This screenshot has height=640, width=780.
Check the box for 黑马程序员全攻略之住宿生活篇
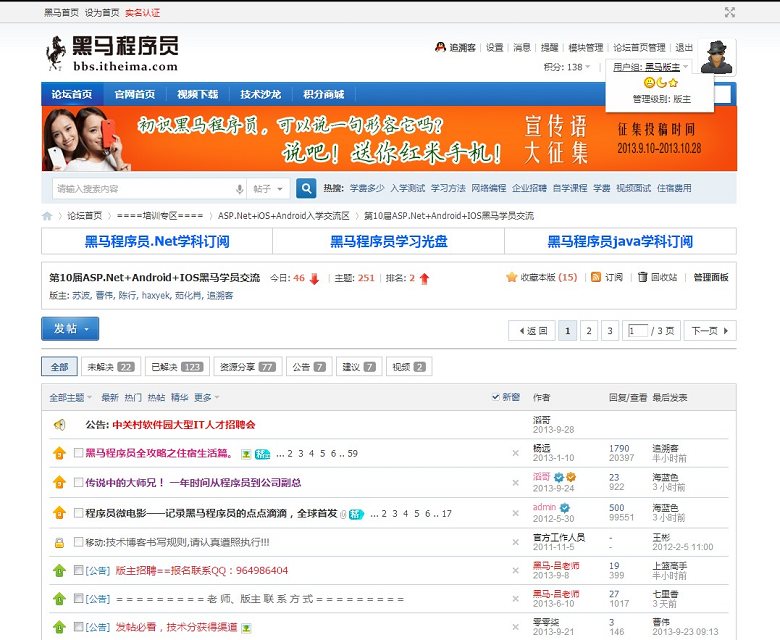pos(79,453)
